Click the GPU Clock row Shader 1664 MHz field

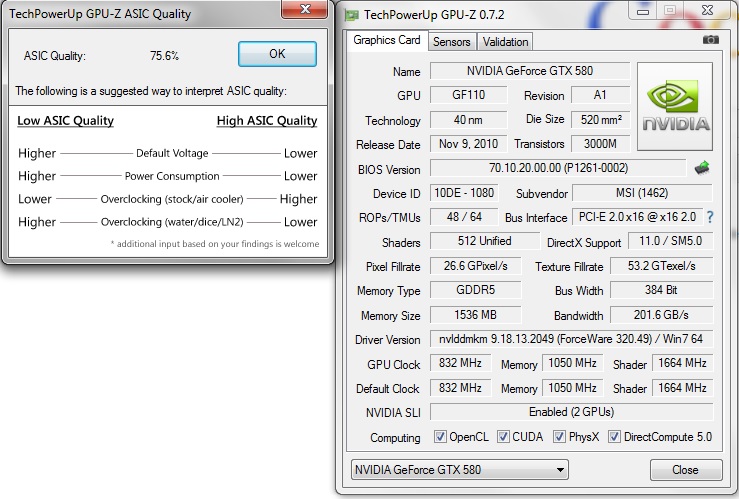point(682,363)
